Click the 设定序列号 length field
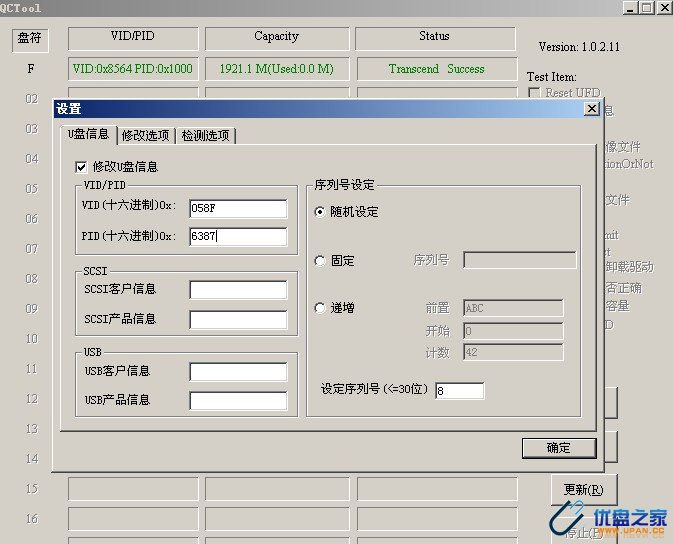 pos(459,391)
